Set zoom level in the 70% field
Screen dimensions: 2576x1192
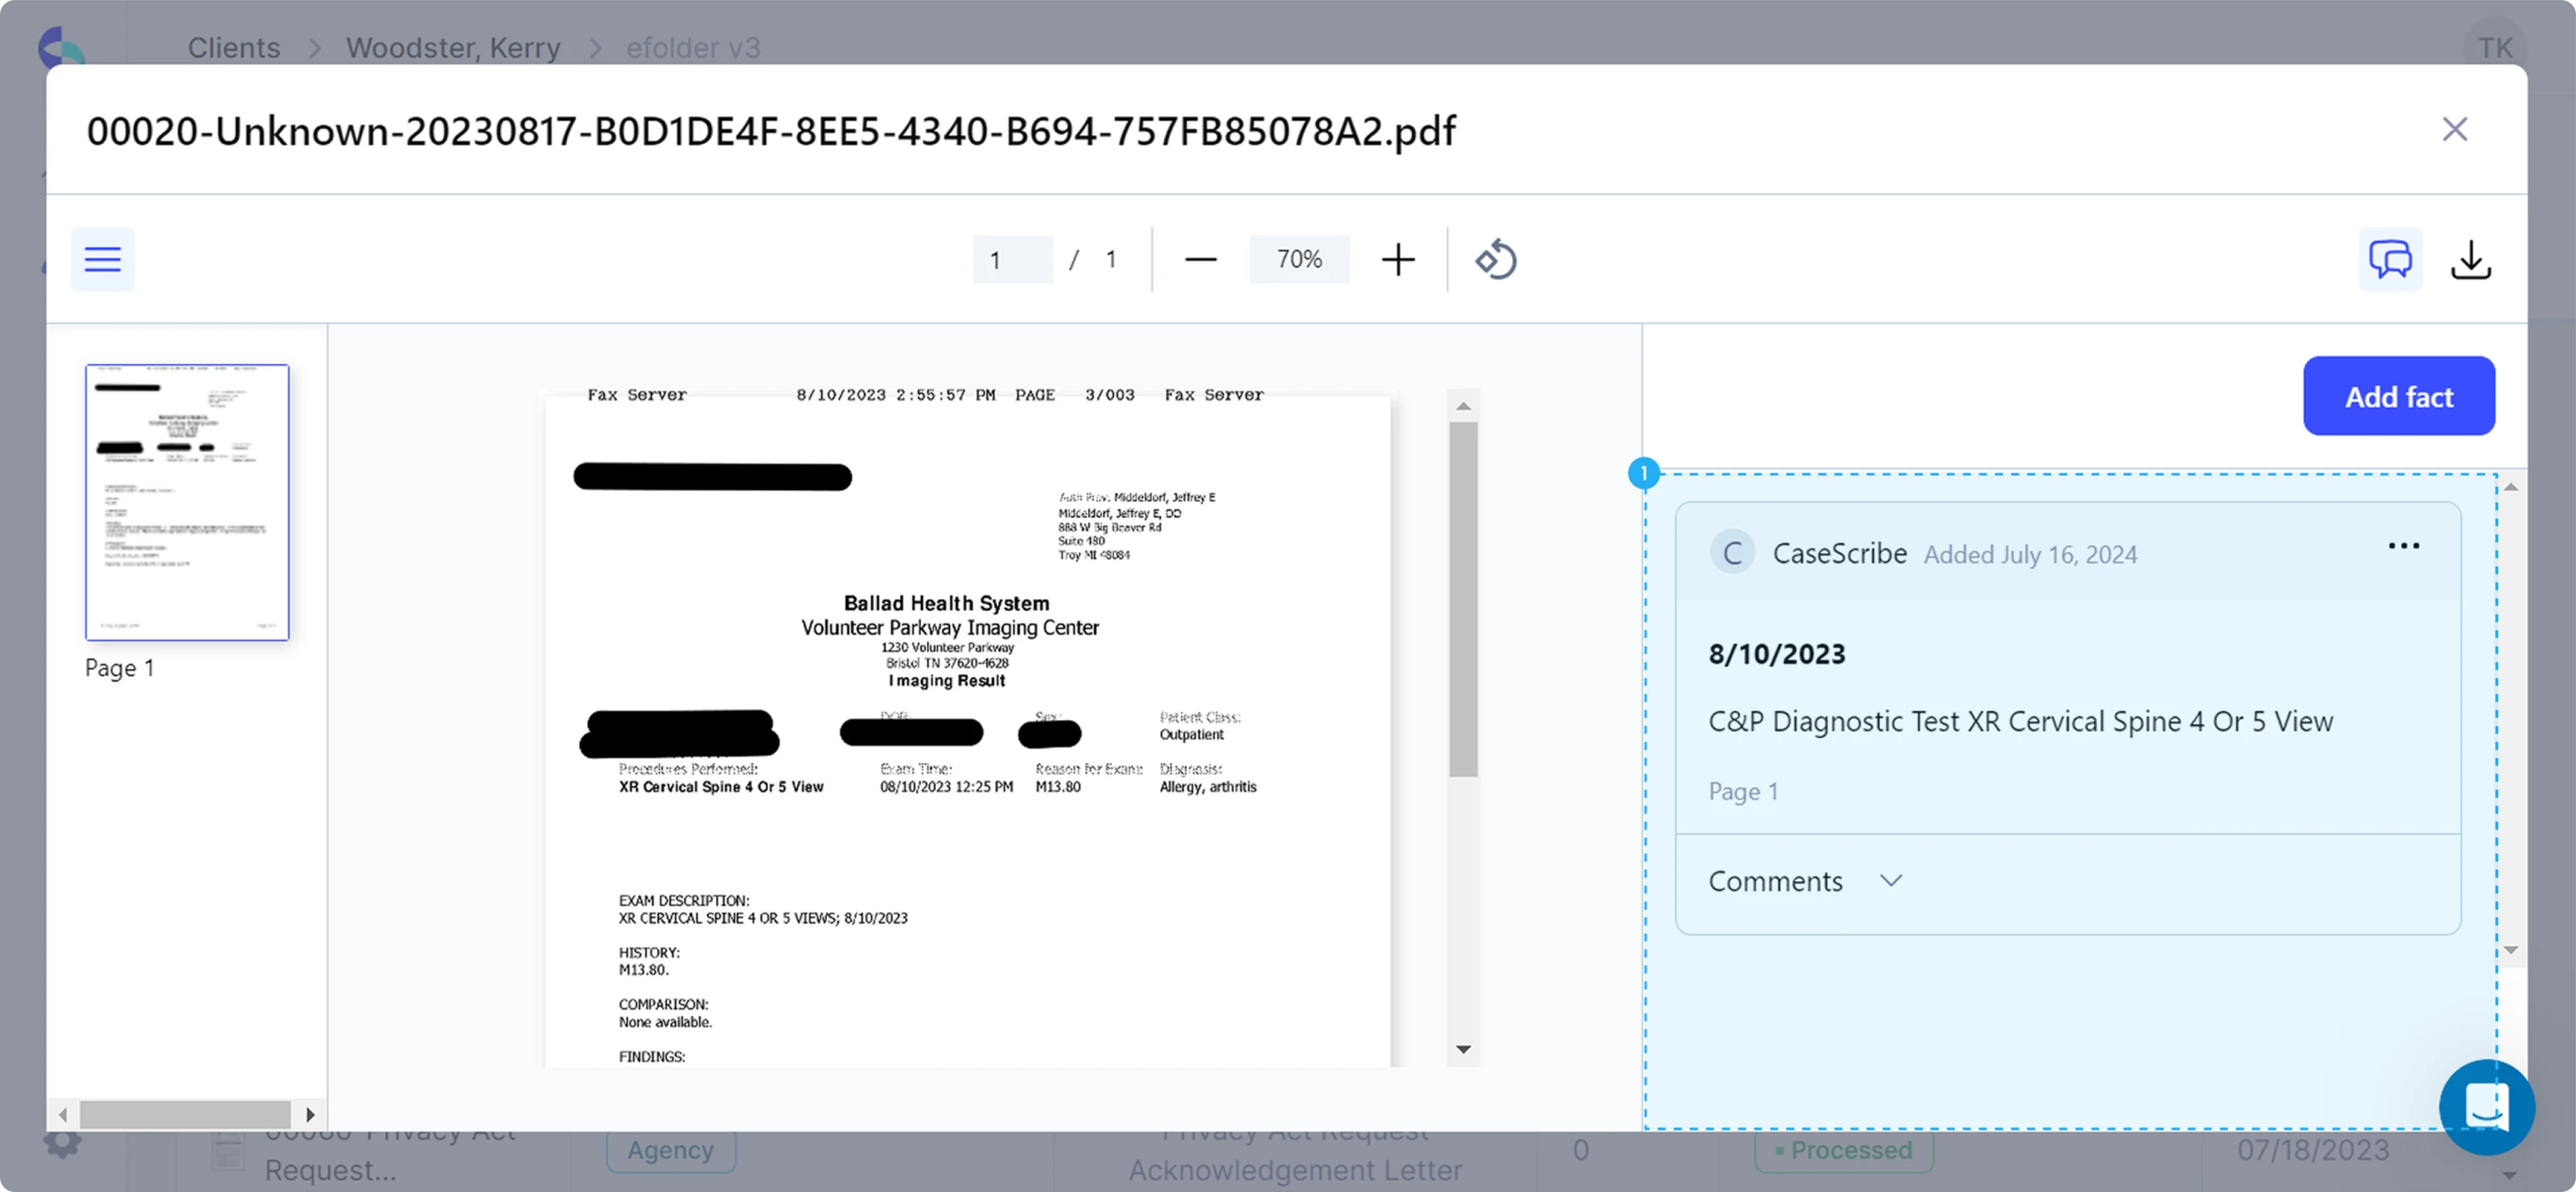(1298, 259)
